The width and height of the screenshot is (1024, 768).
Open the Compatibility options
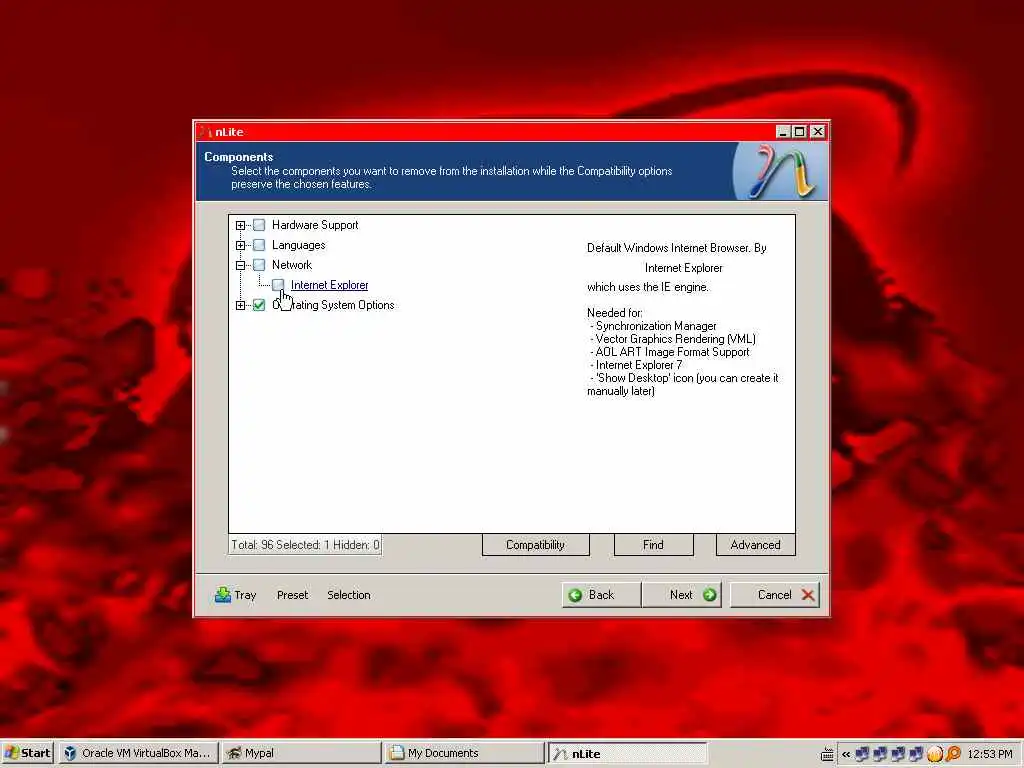click(x=536, y=545)
